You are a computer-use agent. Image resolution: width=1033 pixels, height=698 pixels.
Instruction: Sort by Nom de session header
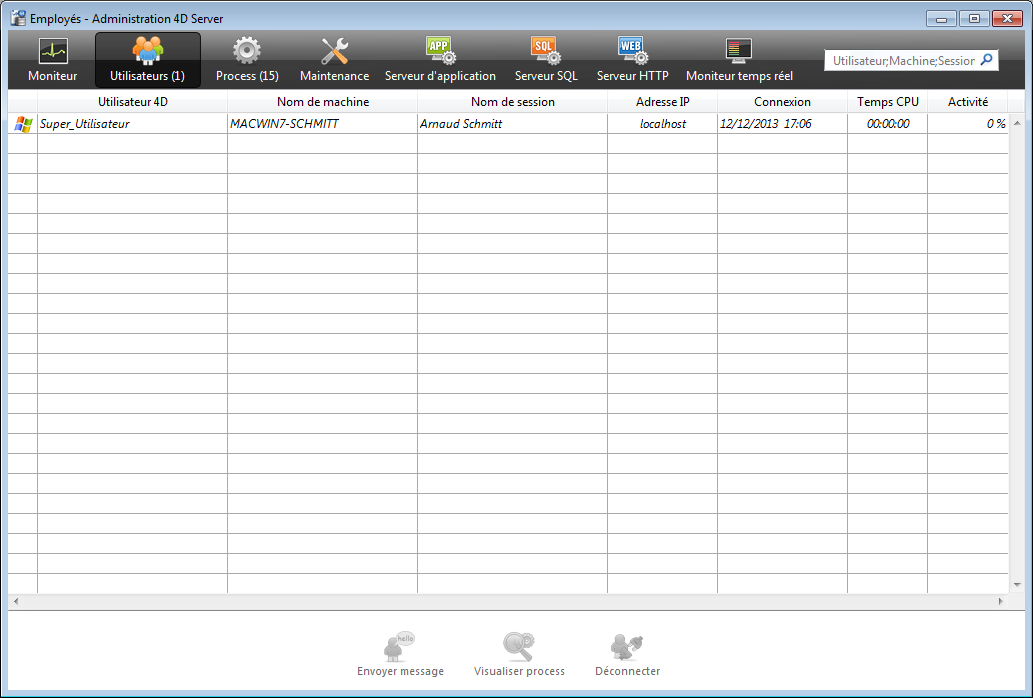tap(512, 102)
